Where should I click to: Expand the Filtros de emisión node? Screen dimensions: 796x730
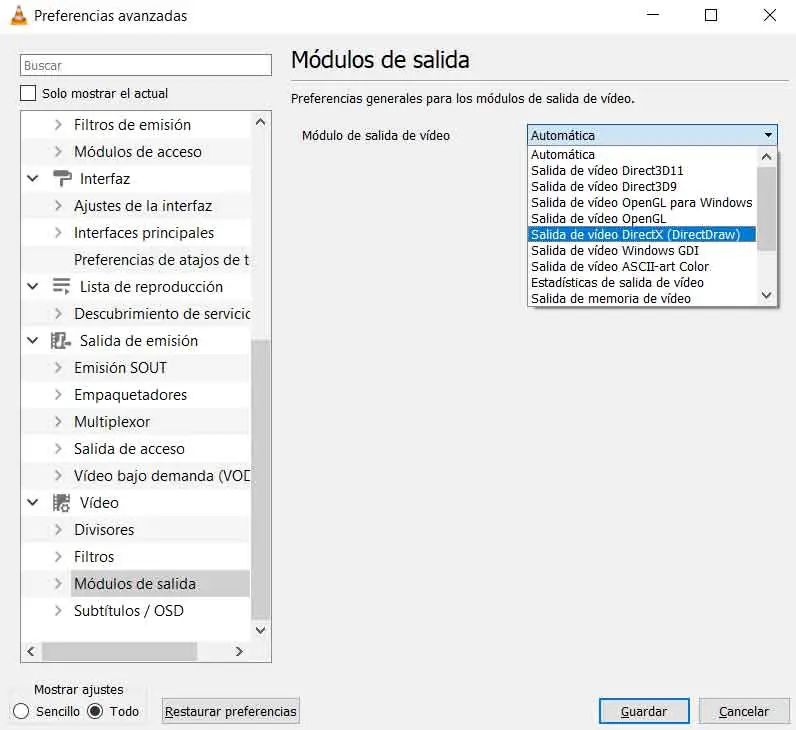58,125
